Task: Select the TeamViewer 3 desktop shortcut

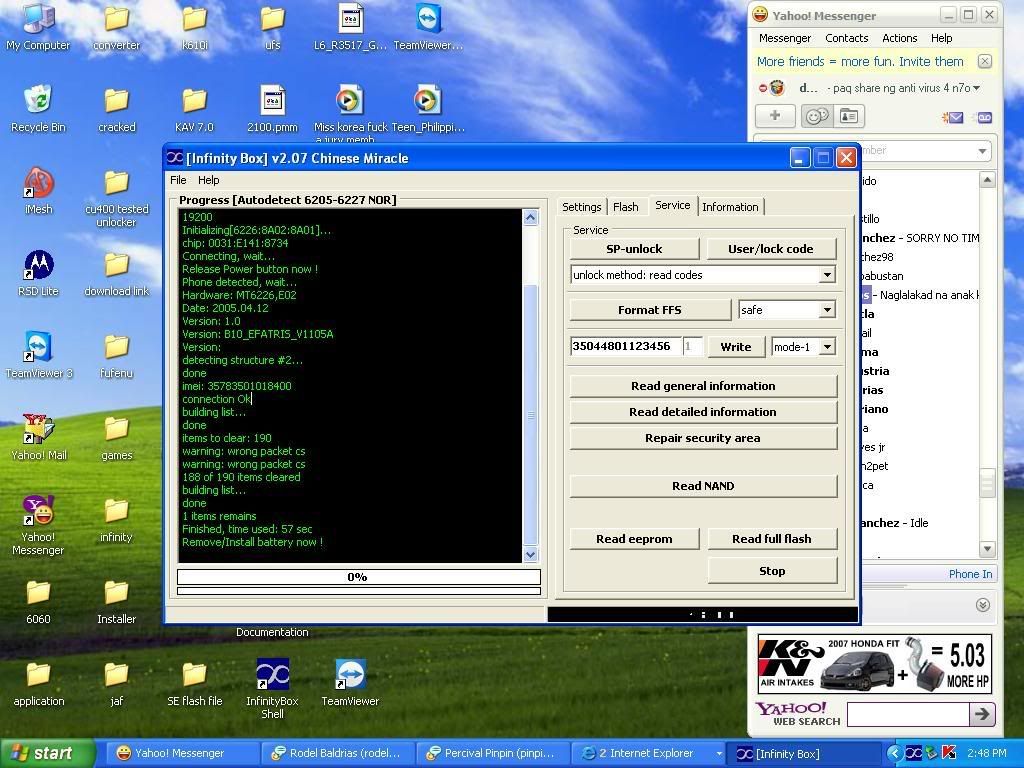Action: click(39, 356)
